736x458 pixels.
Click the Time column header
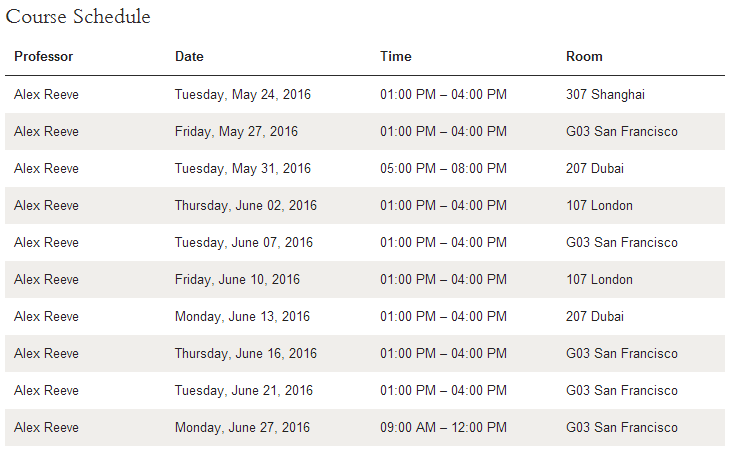[396, 56]
